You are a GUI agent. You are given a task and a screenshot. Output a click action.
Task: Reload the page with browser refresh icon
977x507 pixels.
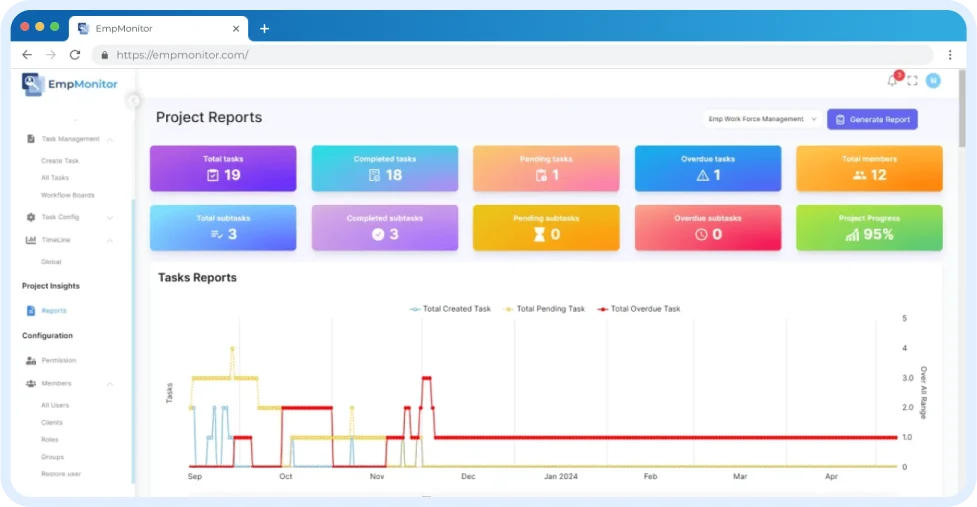pos(75,55)
